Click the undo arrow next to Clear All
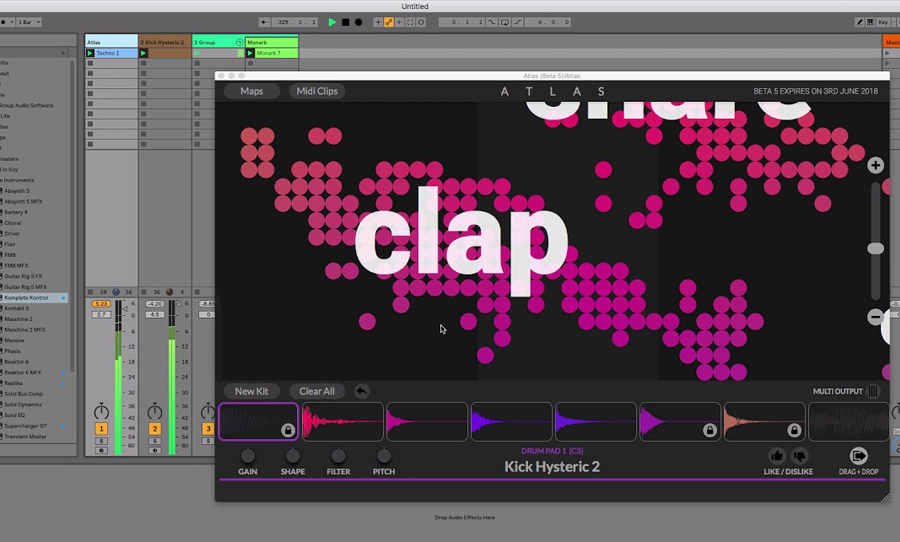 pos(361,391)
